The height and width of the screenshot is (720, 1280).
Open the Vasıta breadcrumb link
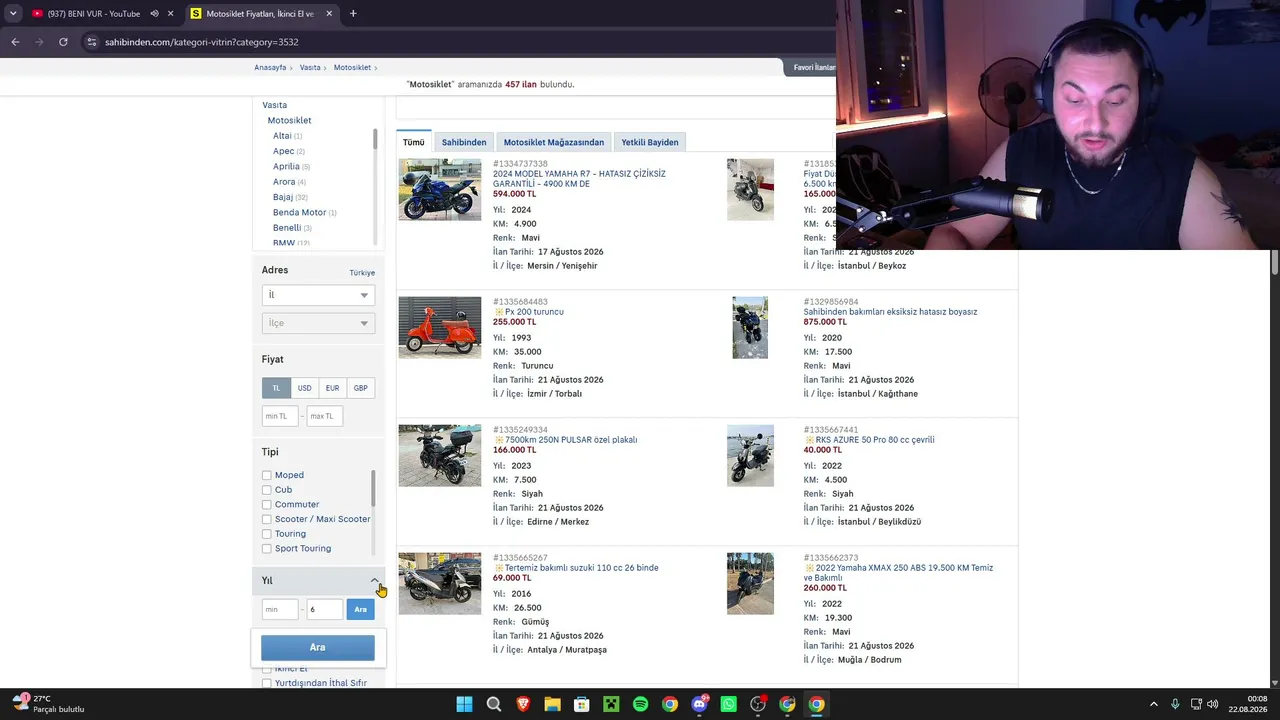tap(310, 67)
